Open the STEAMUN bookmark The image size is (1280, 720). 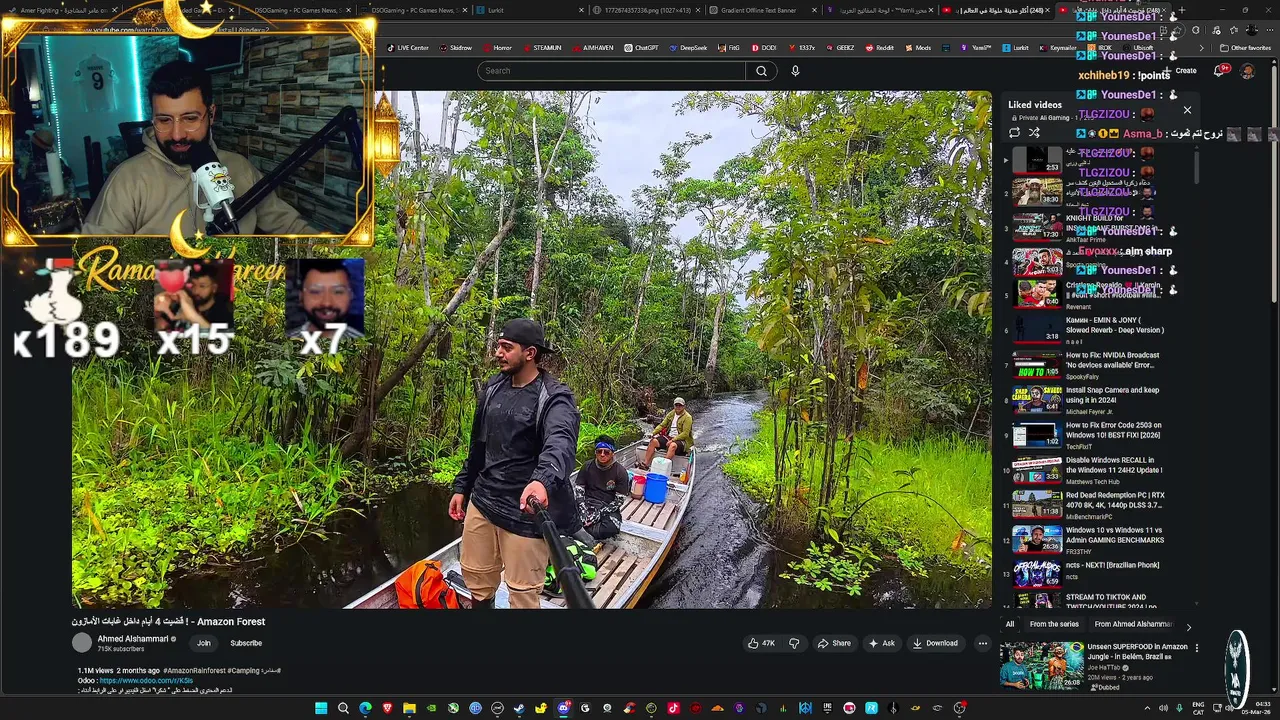tap(541, 48)
